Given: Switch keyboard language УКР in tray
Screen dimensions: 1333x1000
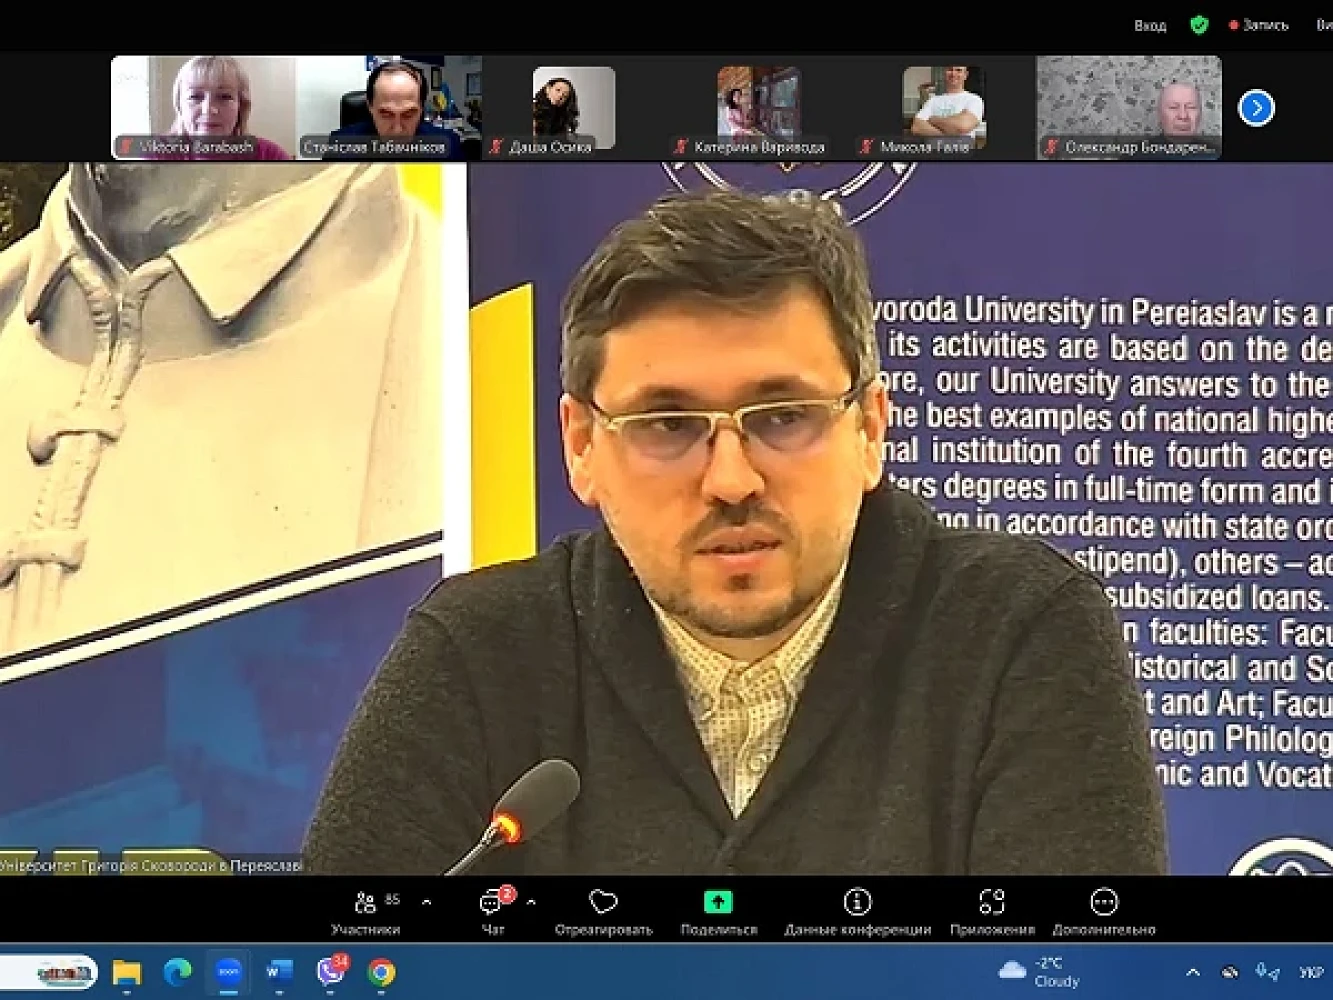Looking at the screenshot, I should [x=1310, y=972].
